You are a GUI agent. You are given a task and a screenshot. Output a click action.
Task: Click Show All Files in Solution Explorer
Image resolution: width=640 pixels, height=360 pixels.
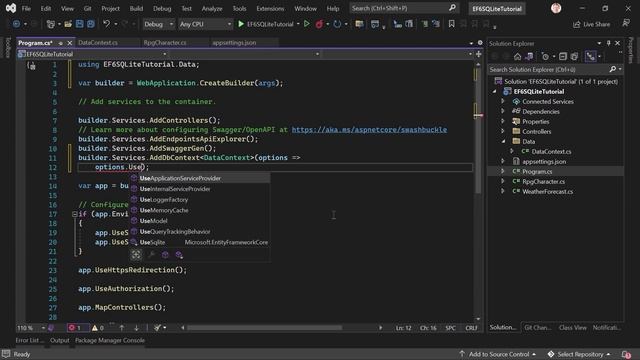[574, 56]
